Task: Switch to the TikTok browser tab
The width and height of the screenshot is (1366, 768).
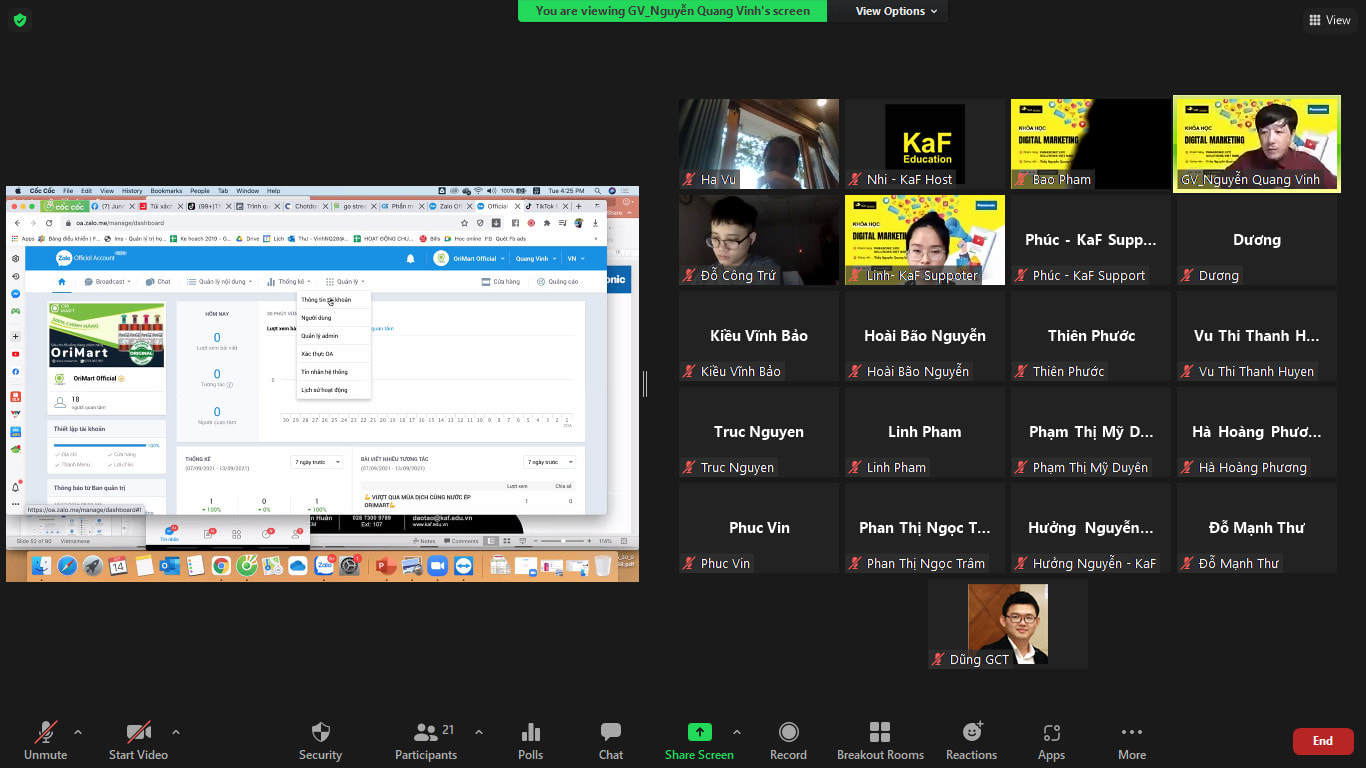Action: (x=545, y=206)
